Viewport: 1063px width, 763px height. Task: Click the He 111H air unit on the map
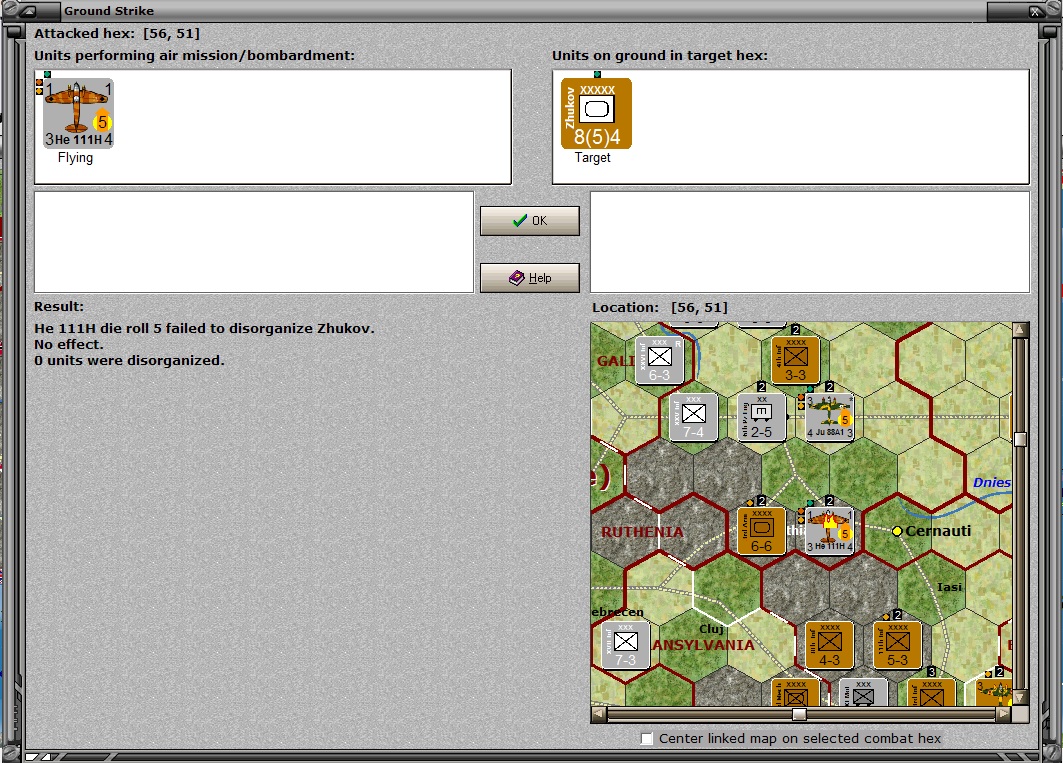pos(829,531)
